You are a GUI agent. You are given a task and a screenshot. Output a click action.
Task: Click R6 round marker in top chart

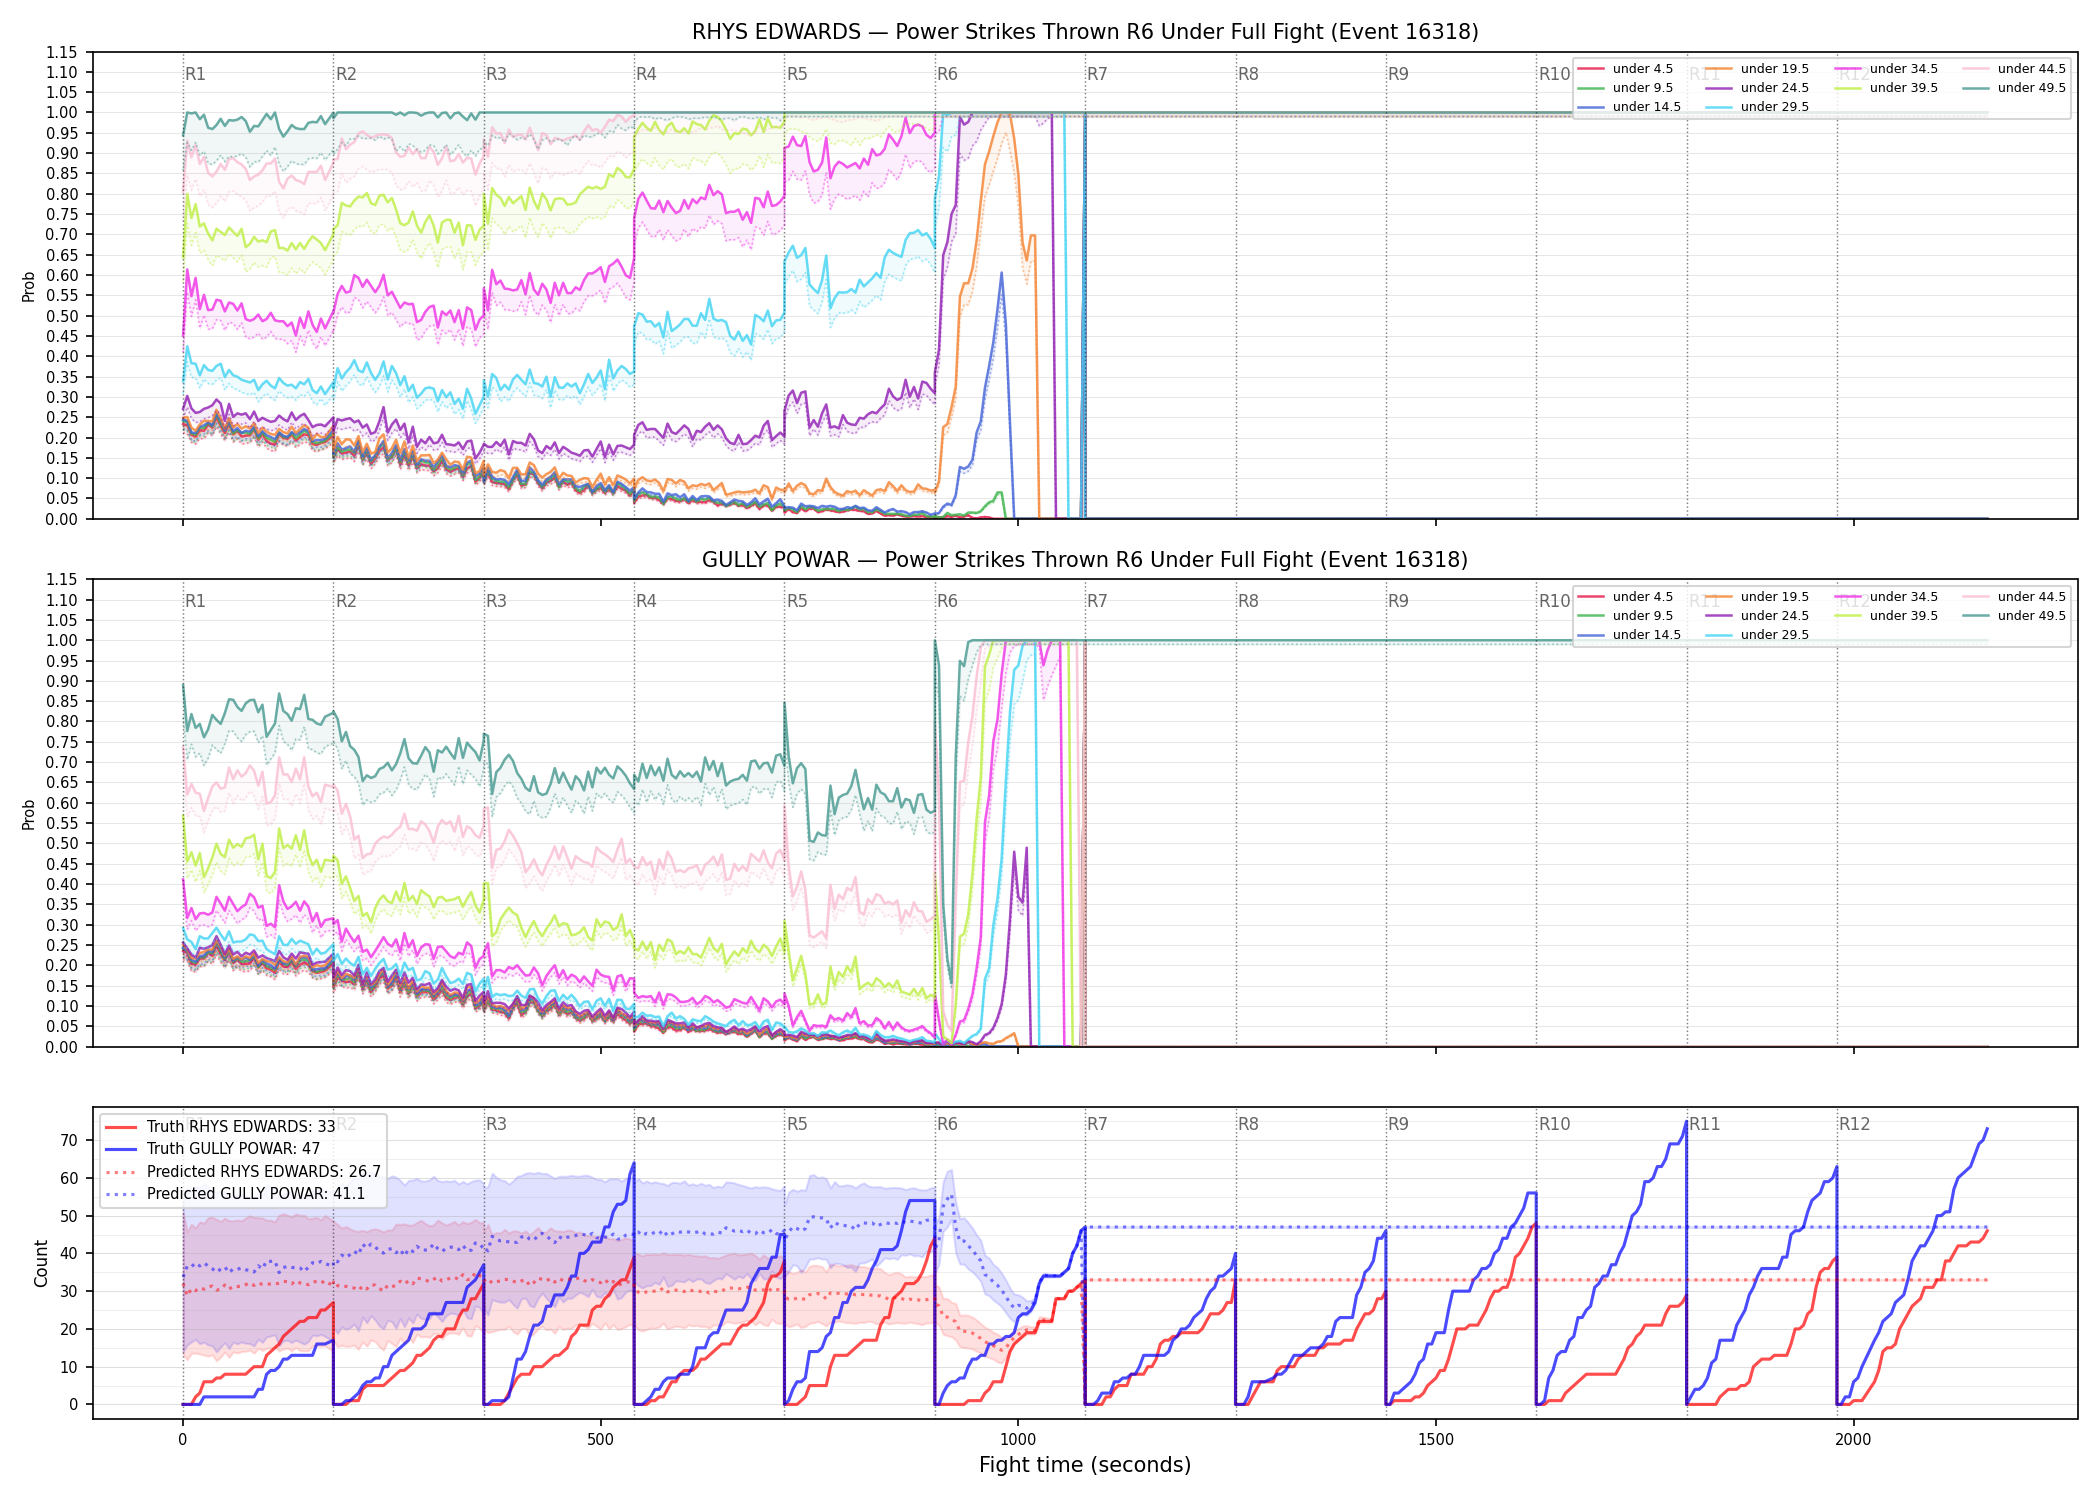click(947, 74)
